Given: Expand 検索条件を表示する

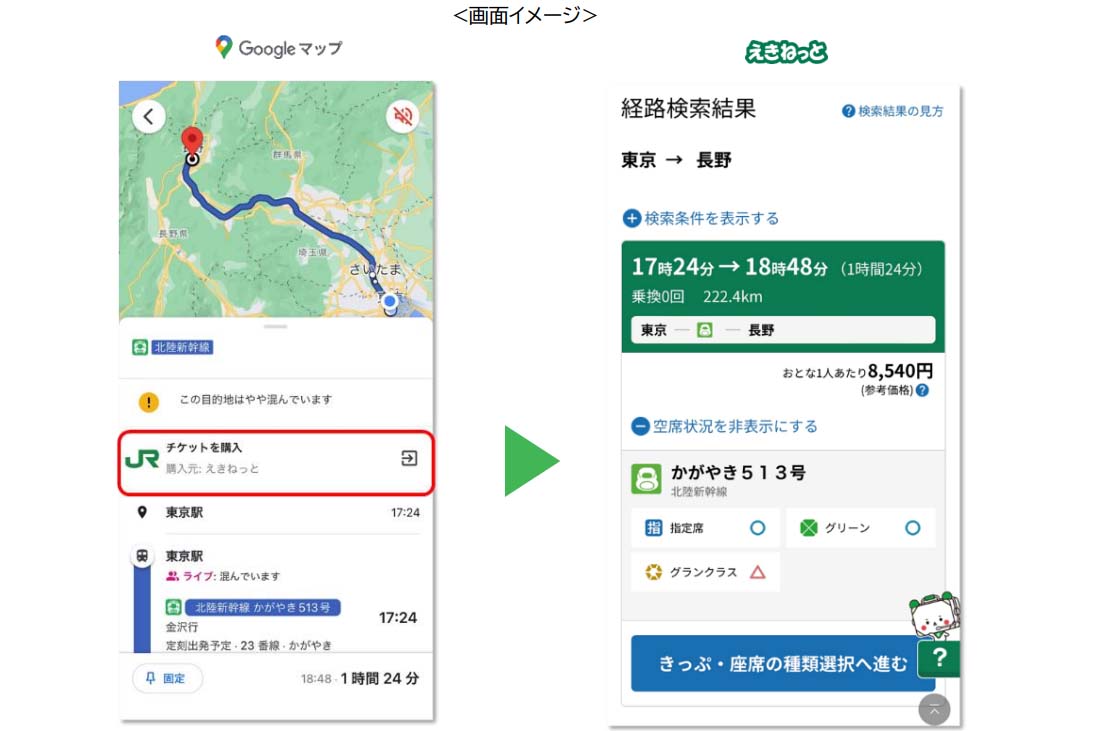Looking at the screenshot, I should (x=701, y=218).
